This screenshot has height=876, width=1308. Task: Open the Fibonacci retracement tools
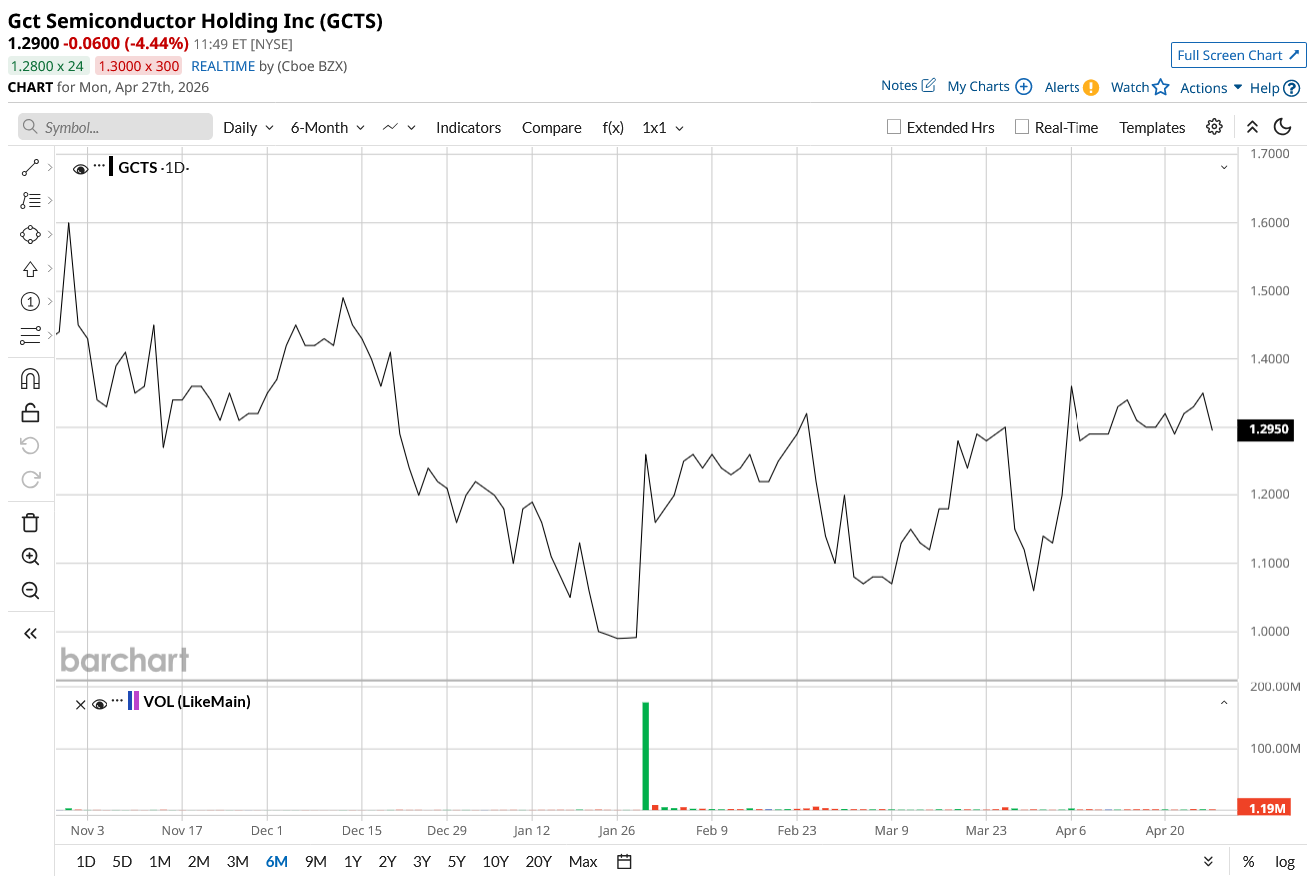[x=30, y=200]
